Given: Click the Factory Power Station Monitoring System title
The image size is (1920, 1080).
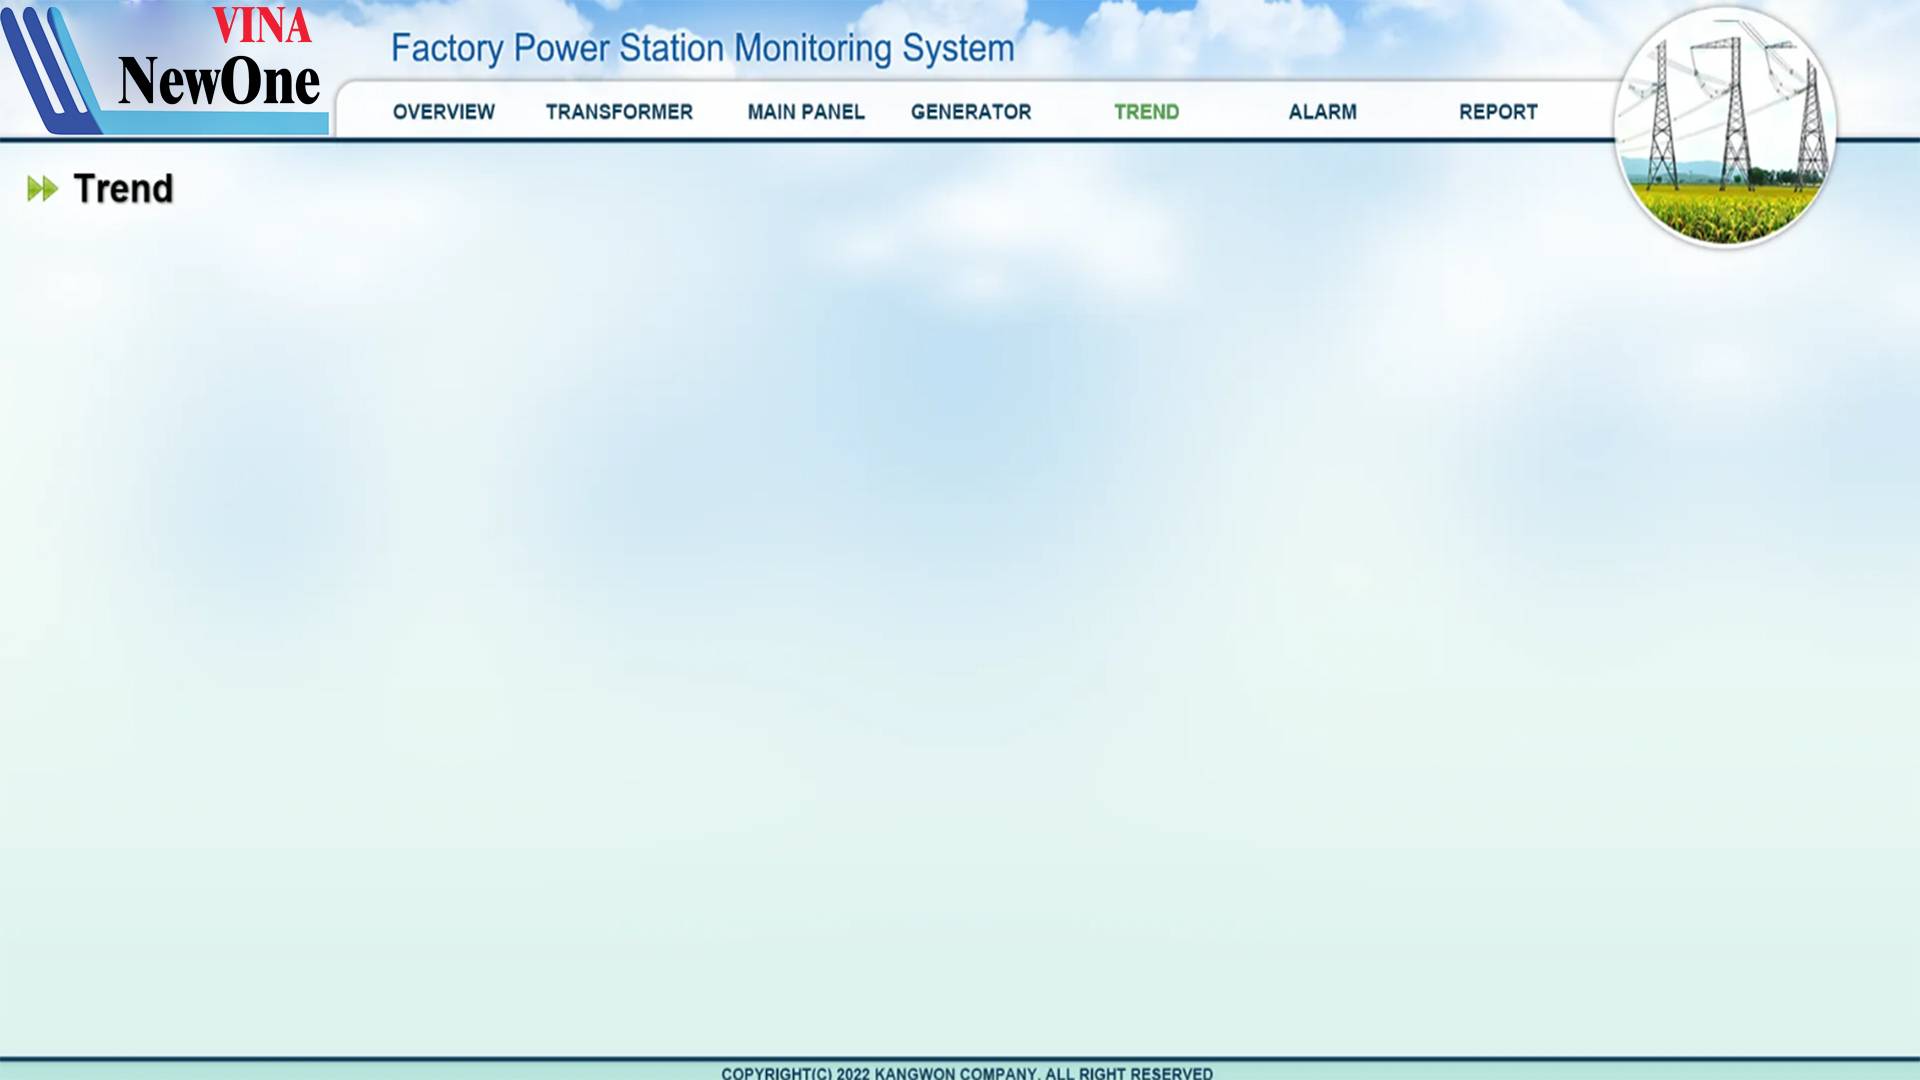Looking at the screenshot, I should tap(702, 49).
